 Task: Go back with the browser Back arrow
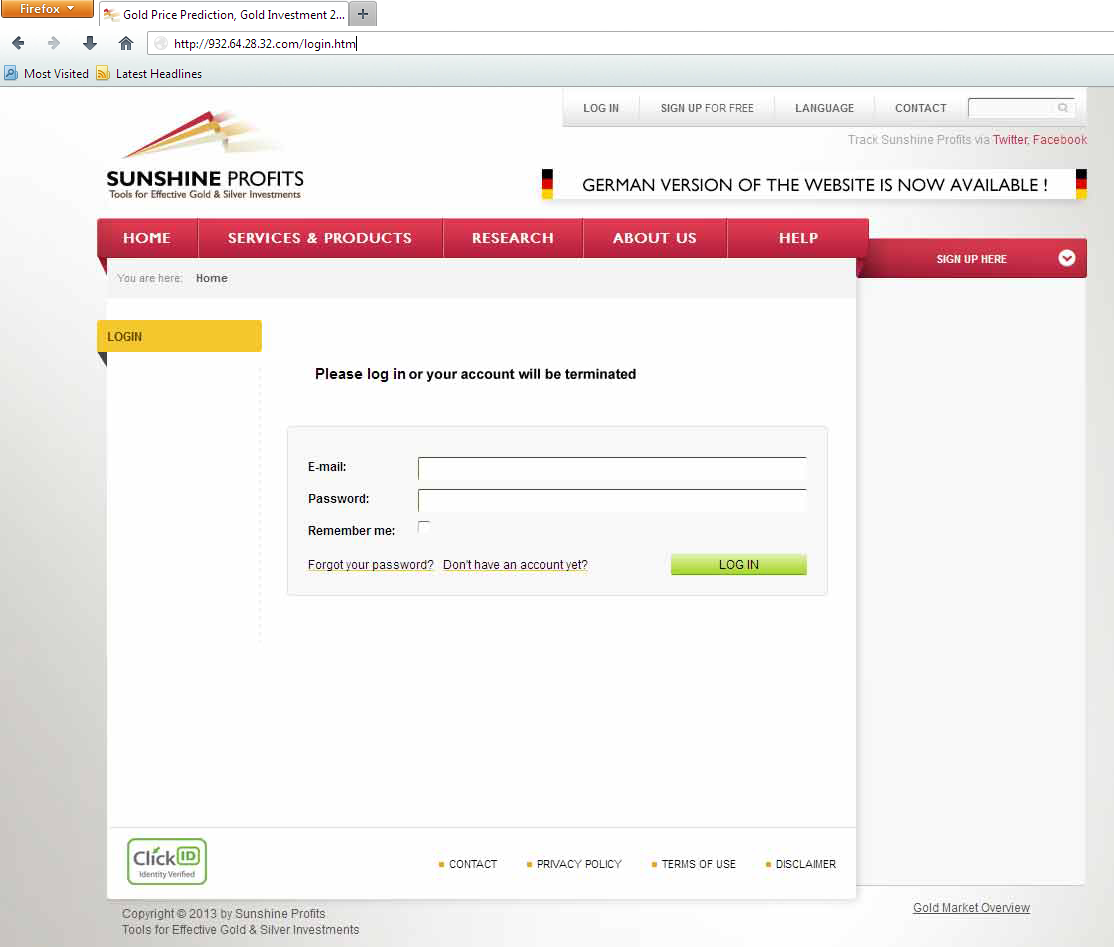(x=18, y=43)
